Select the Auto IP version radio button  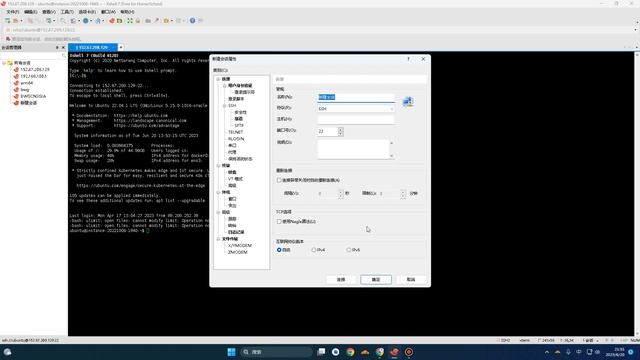coord(279,250)
